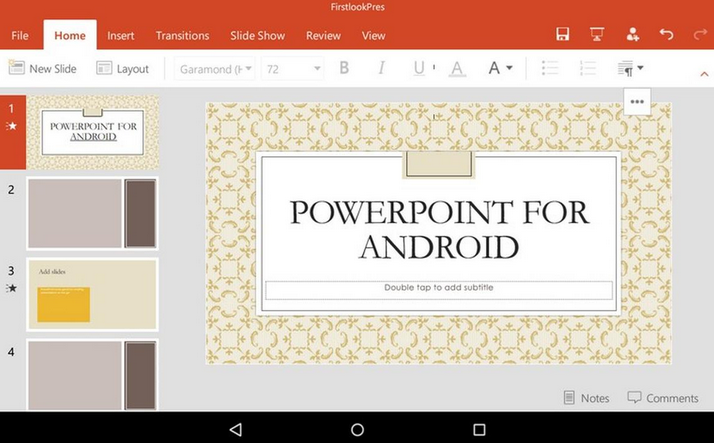Image resolution: width=714 pixels, height=443 pixels.
Task: Toggle Bold formatting
Action: (x=344, y=68)
